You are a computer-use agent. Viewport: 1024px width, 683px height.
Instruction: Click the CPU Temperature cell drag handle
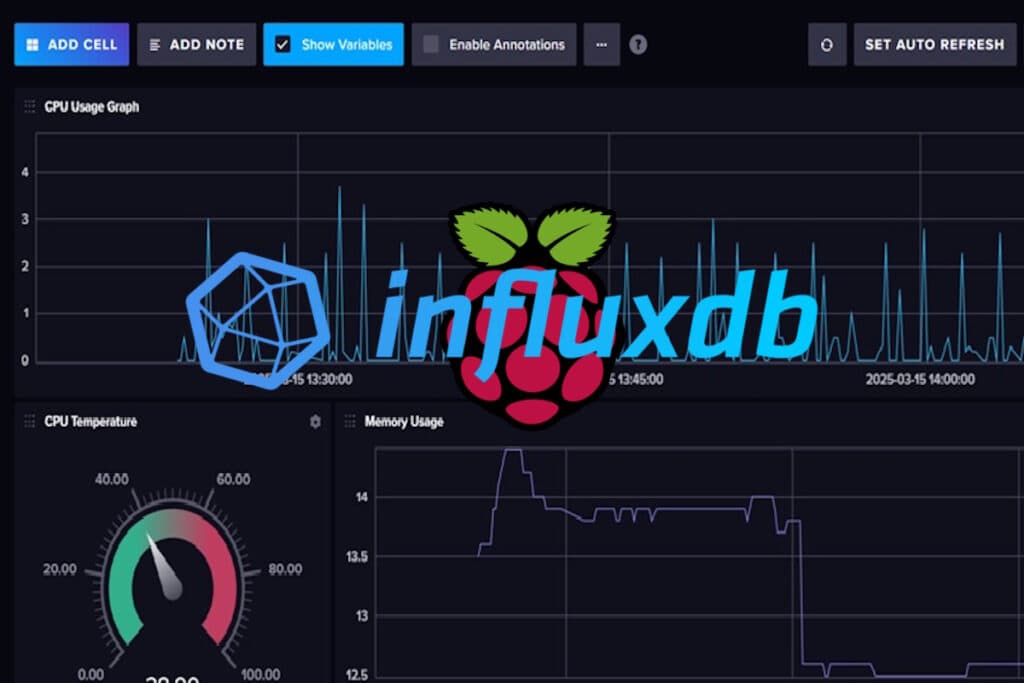point(30,422)
